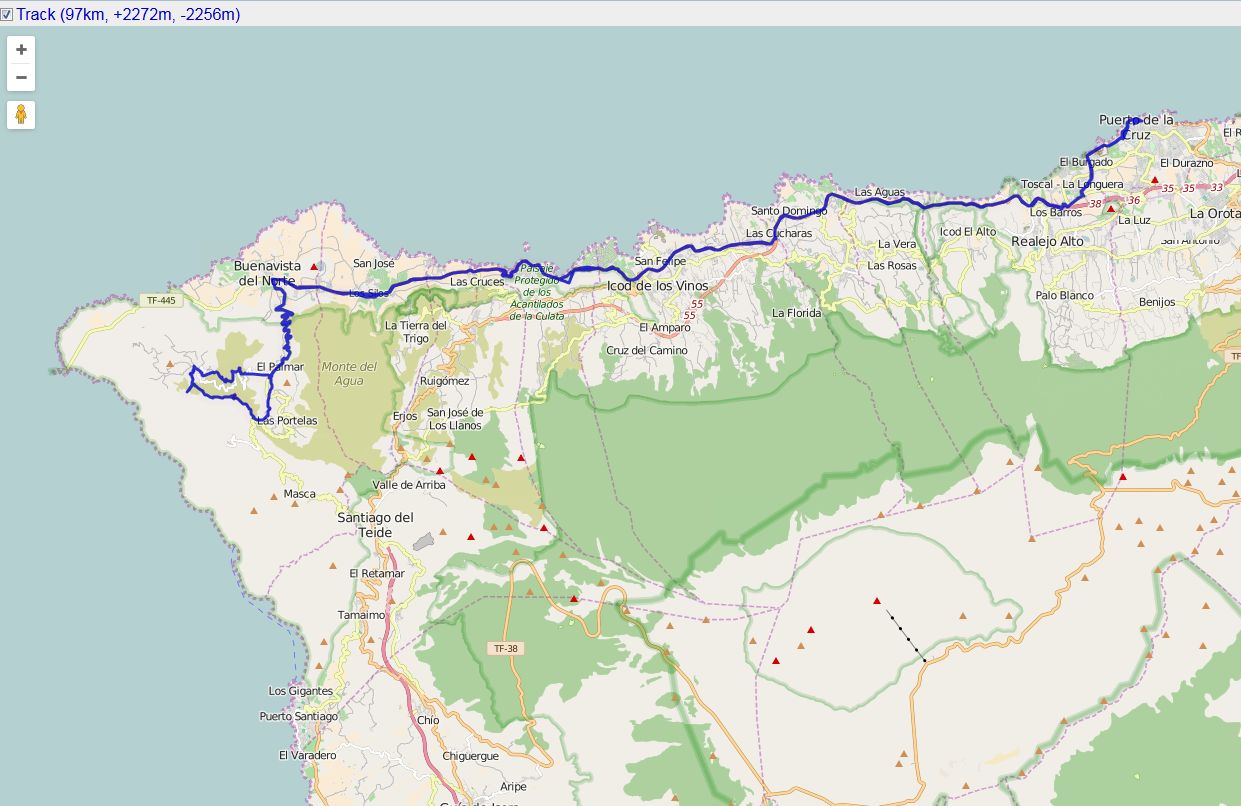Screen dimensions: 1241x806
Task: Click the TF-38 road shield
Action: click(508, 649)
